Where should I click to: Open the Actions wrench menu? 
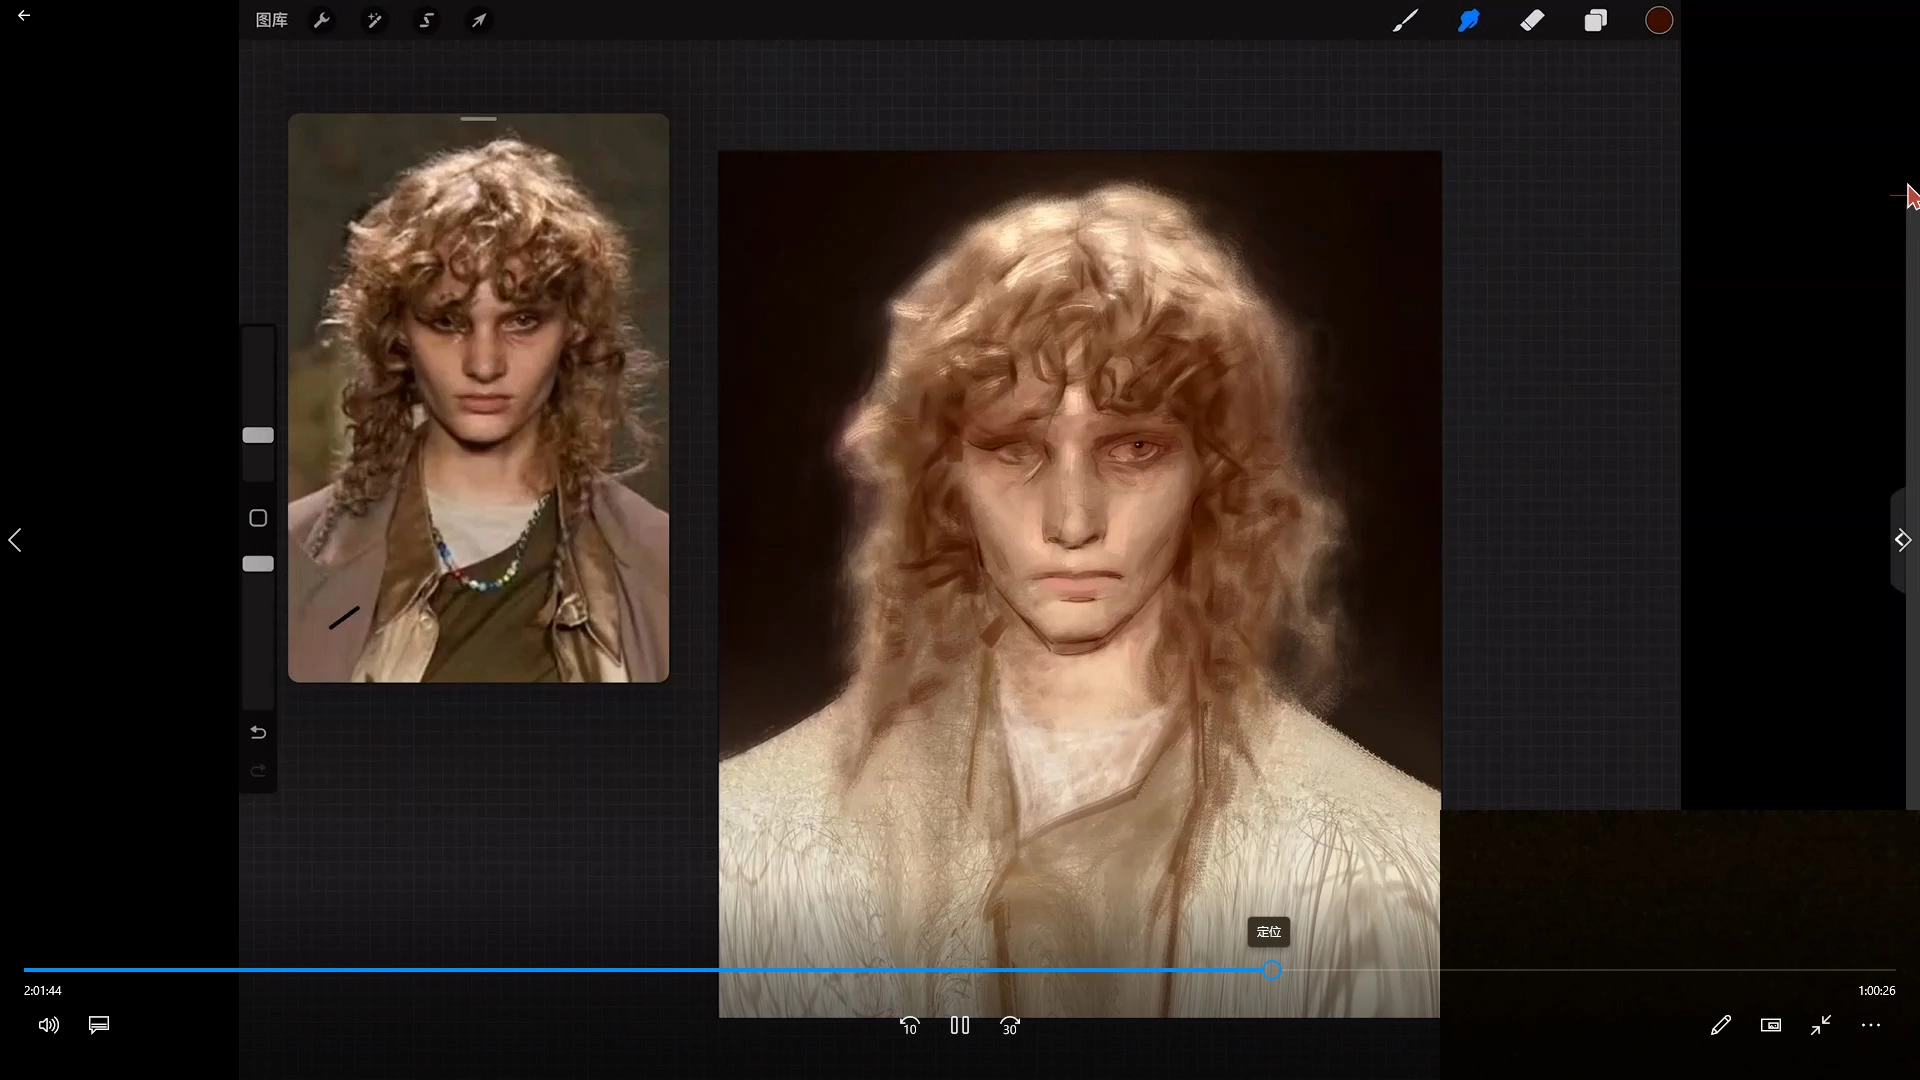pyautogui.click(x=321, y=20)
